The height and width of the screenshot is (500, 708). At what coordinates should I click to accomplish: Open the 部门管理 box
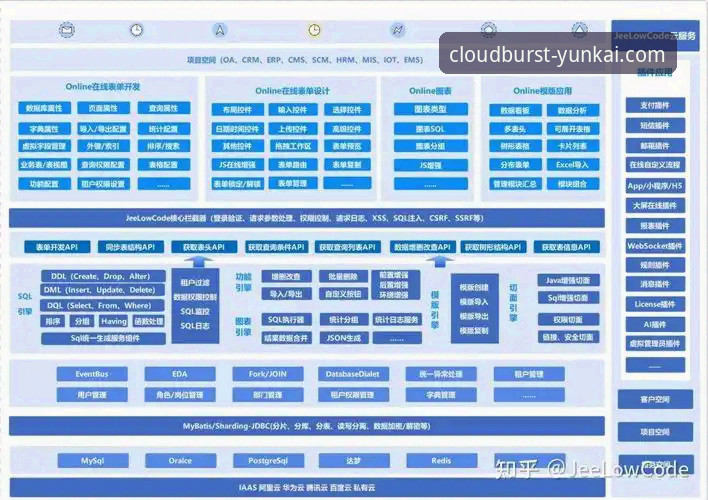[268, 395]
